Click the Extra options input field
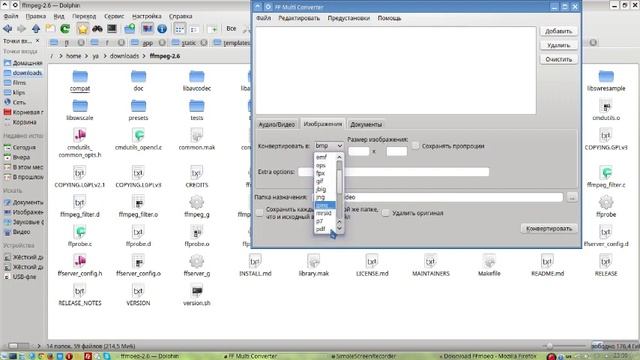 (393, 172)
